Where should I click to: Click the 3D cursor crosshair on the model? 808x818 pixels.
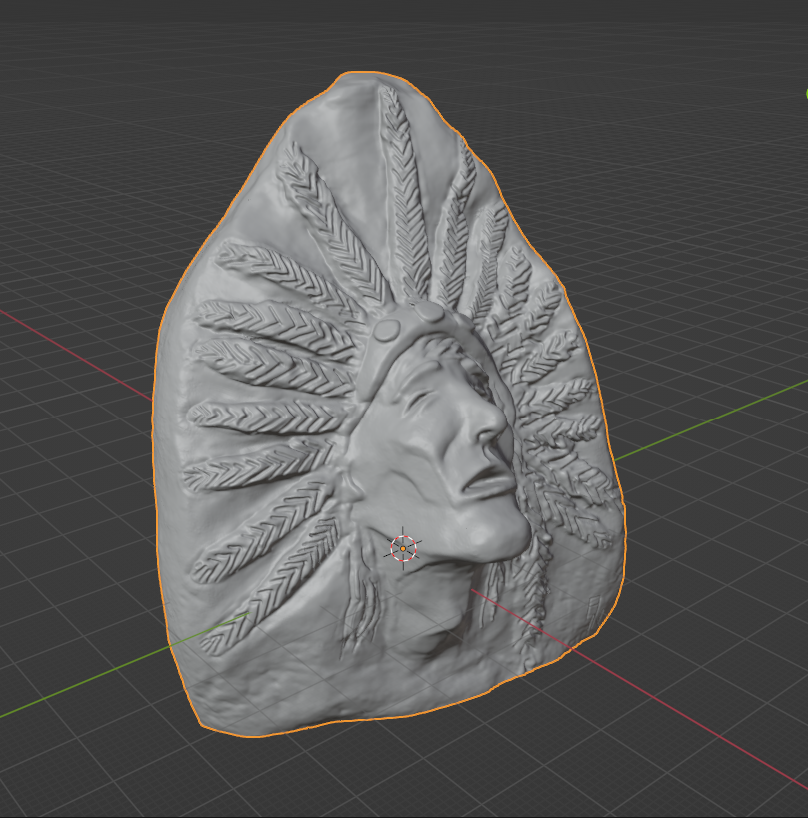[x=403, y=547]
